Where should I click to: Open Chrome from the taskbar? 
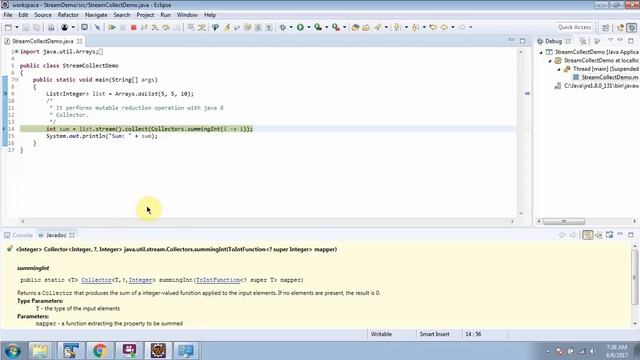tap(100, 351)
